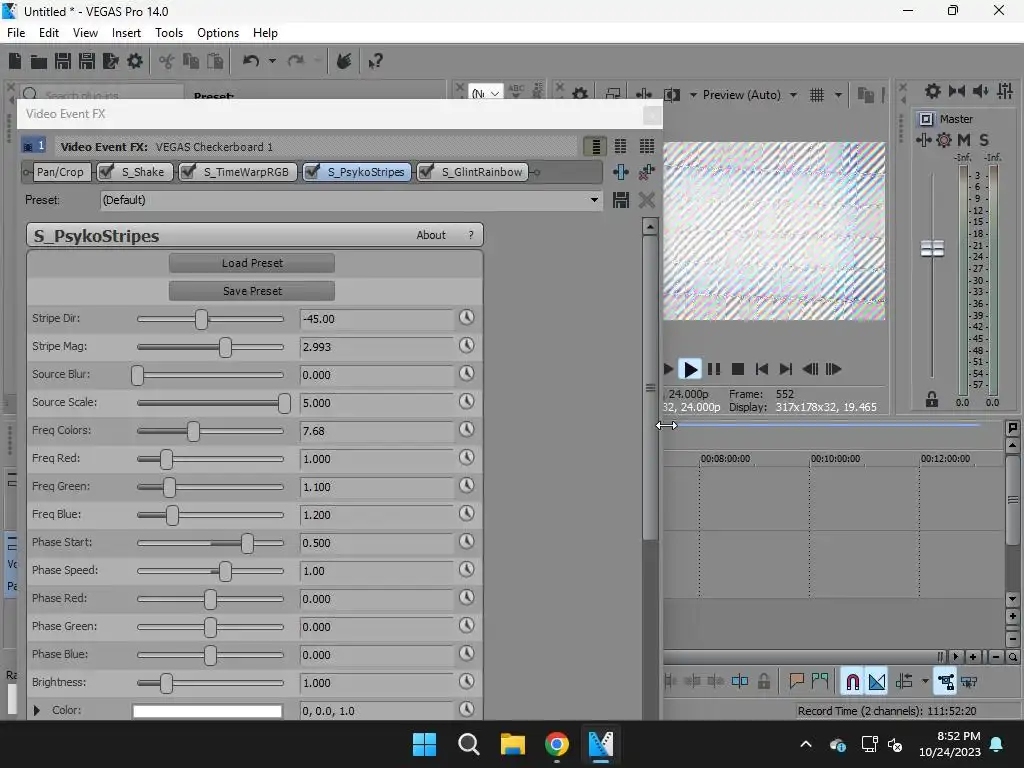Open the View menu
The height and width of the screenshot is (768, 1024).
point(86,33)
